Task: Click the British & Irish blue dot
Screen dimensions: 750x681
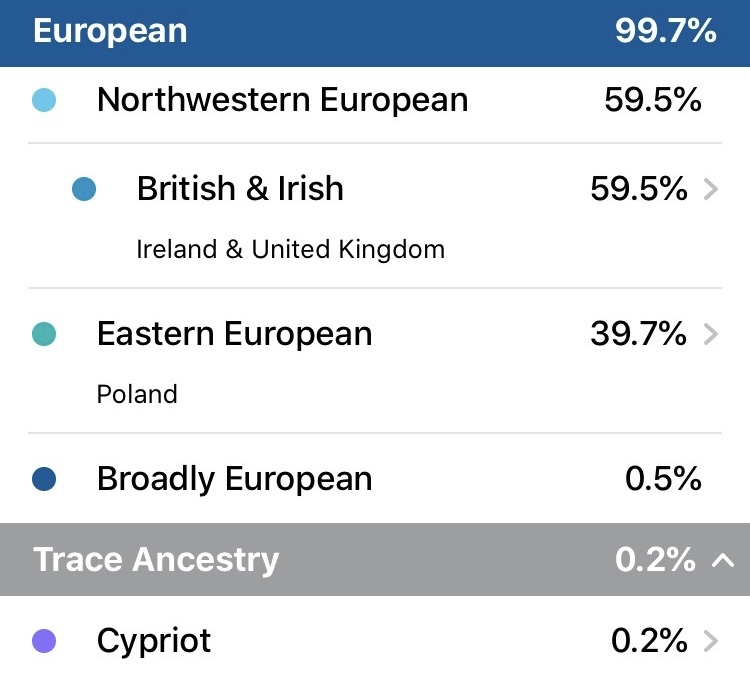Action: tap(84, 189)
